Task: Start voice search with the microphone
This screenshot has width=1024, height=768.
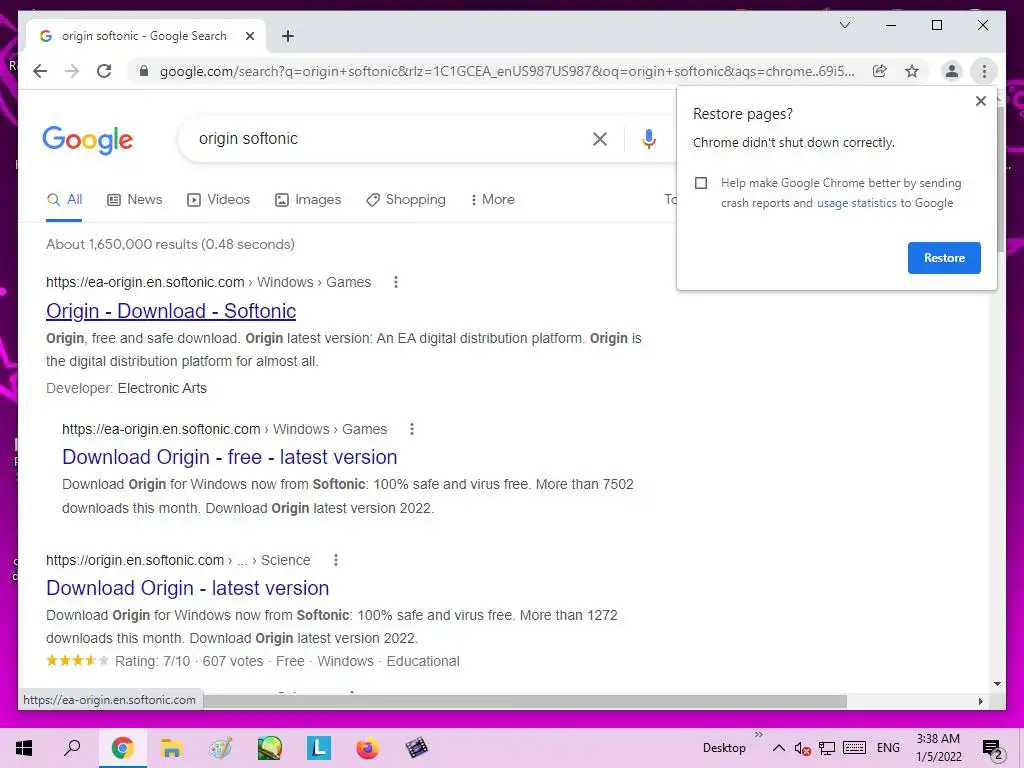Action: (x=648, y=138)
